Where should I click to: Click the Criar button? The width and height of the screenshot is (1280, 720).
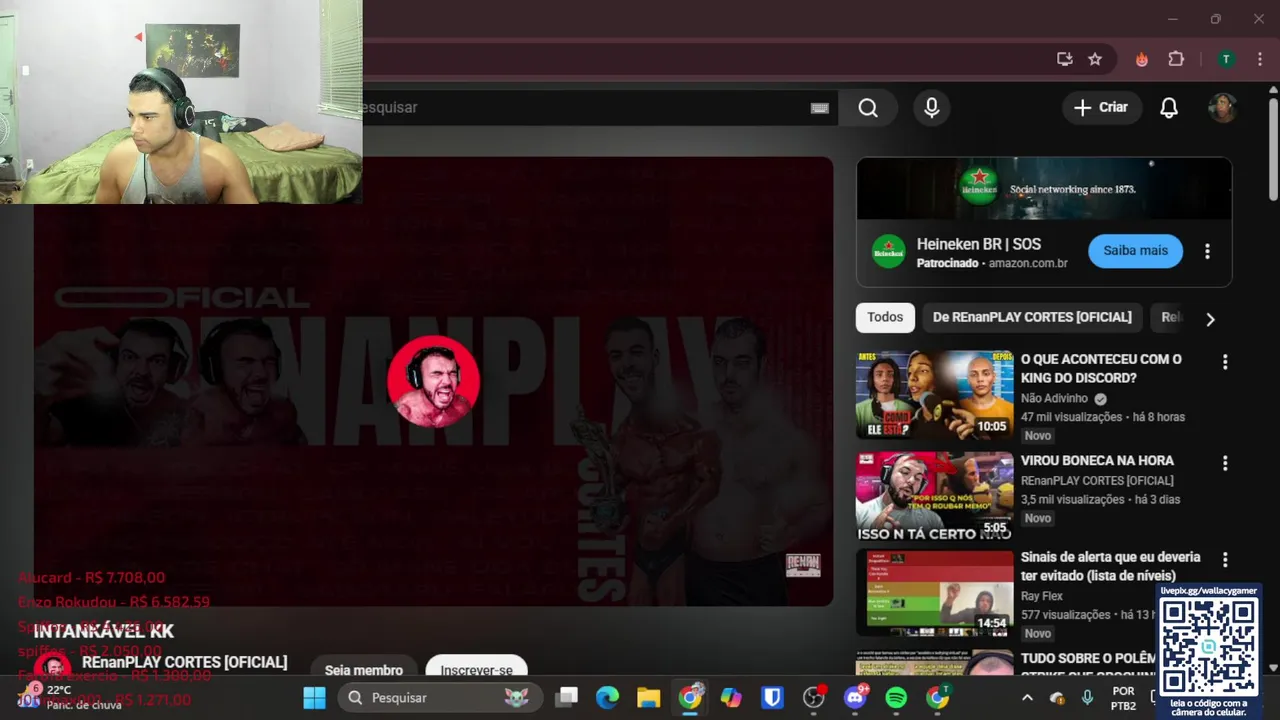click(1102, 108)
